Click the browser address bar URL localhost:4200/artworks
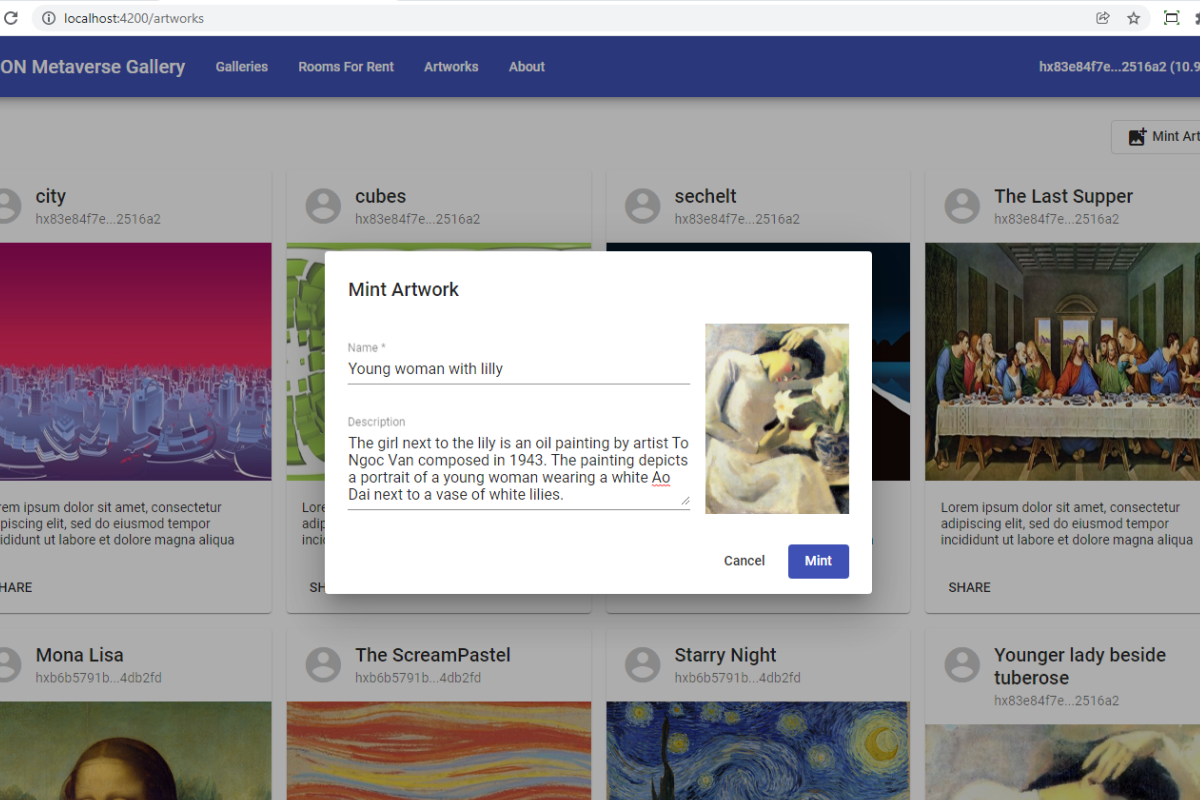This screenshot has height=800, width=1200. point(134,18)
